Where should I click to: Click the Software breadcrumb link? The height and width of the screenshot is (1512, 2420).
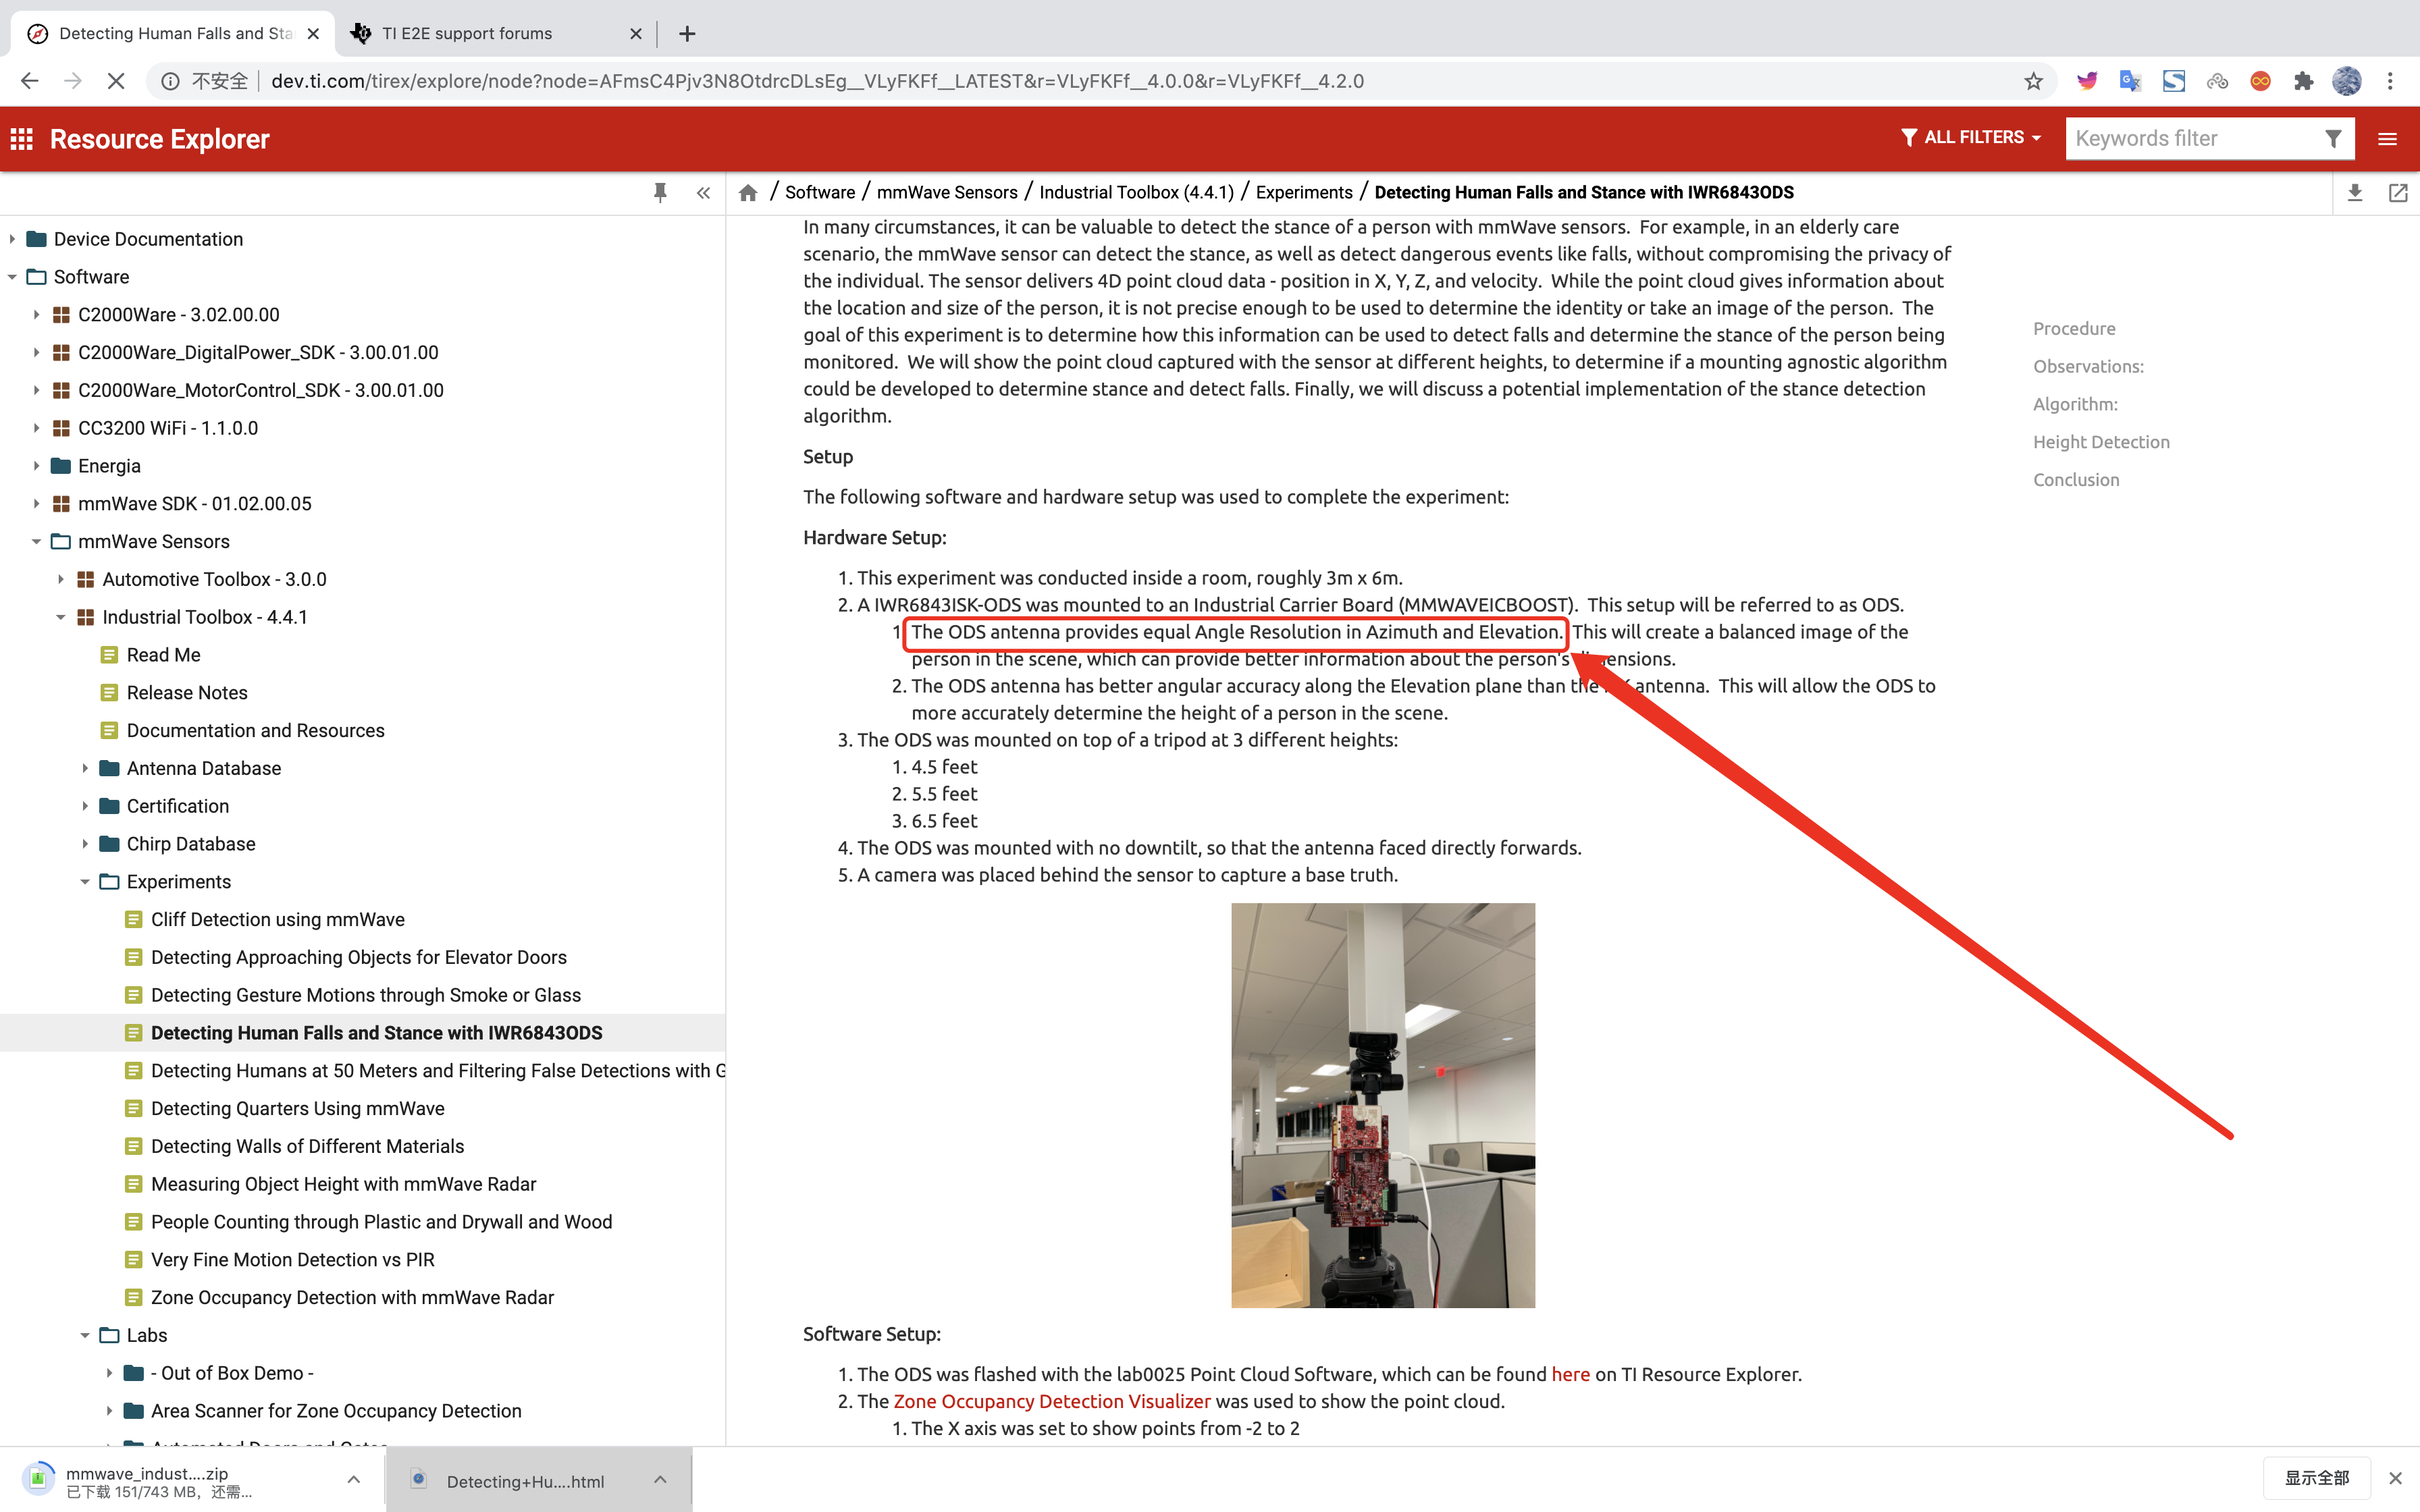(820, 193)
